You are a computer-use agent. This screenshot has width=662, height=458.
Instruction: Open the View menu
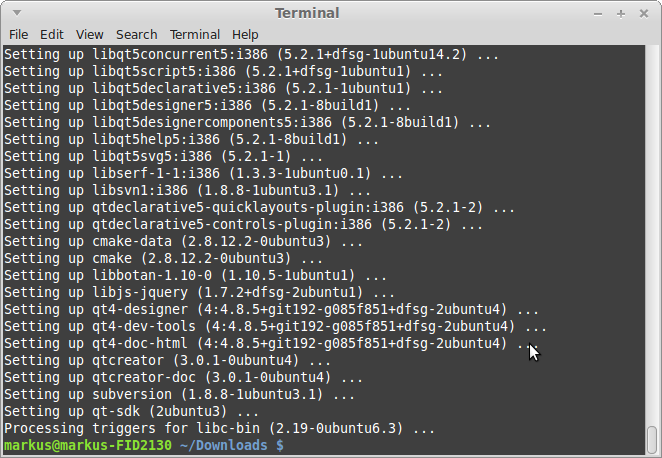(89, 34)
